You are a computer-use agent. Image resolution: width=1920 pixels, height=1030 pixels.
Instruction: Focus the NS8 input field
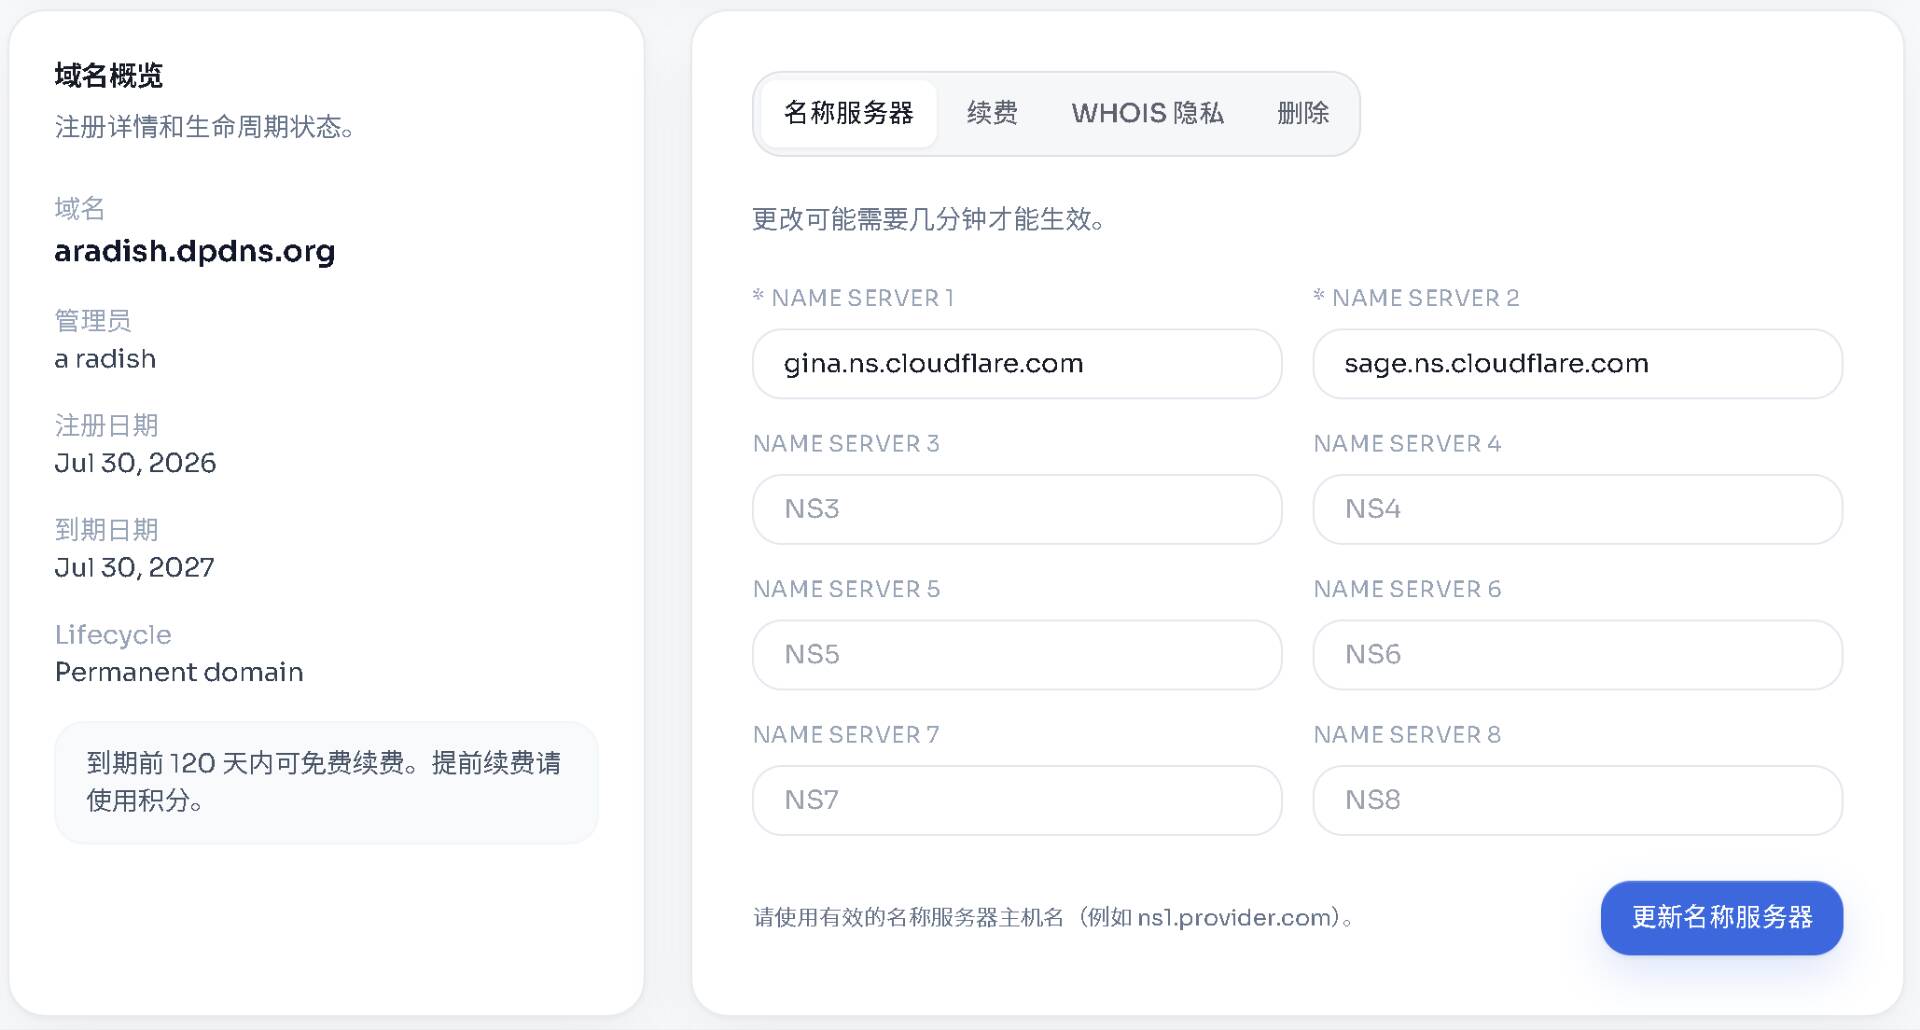(x=1577, y=800)
